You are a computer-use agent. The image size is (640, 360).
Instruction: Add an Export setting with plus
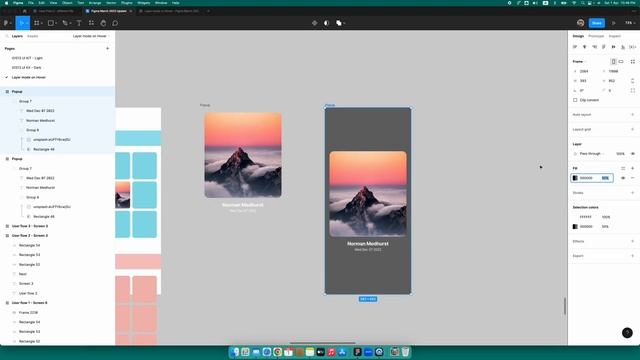633,256
